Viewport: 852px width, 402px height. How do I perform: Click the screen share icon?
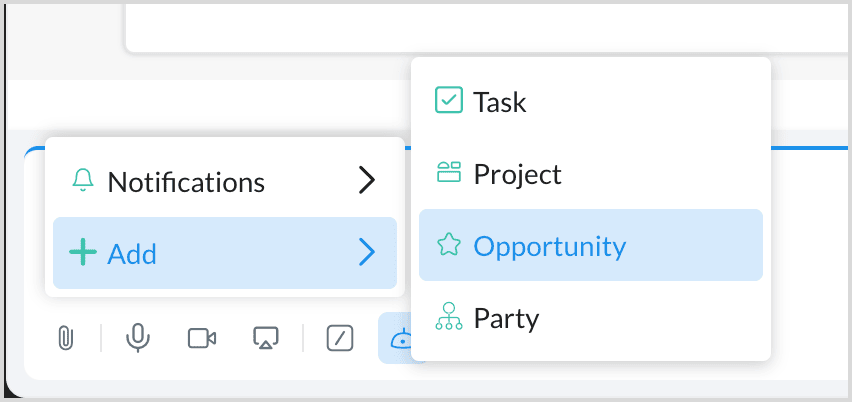pyautogui.click(x=266, y=339)
